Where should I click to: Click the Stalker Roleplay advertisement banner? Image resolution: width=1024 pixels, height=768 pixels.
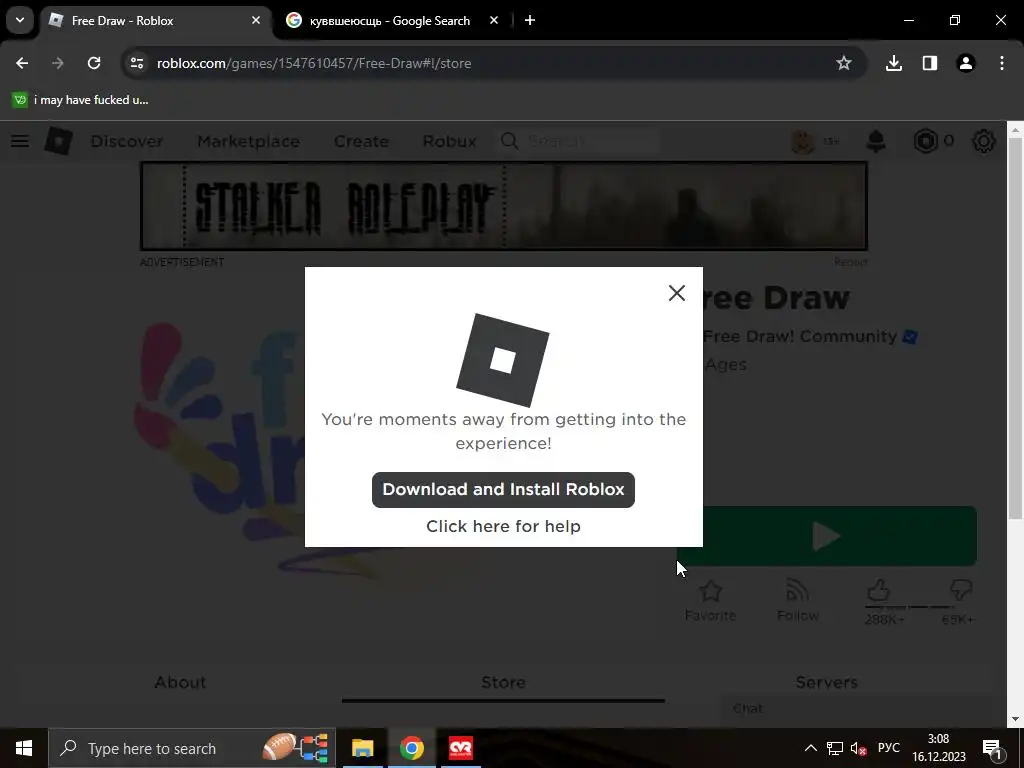504,206
